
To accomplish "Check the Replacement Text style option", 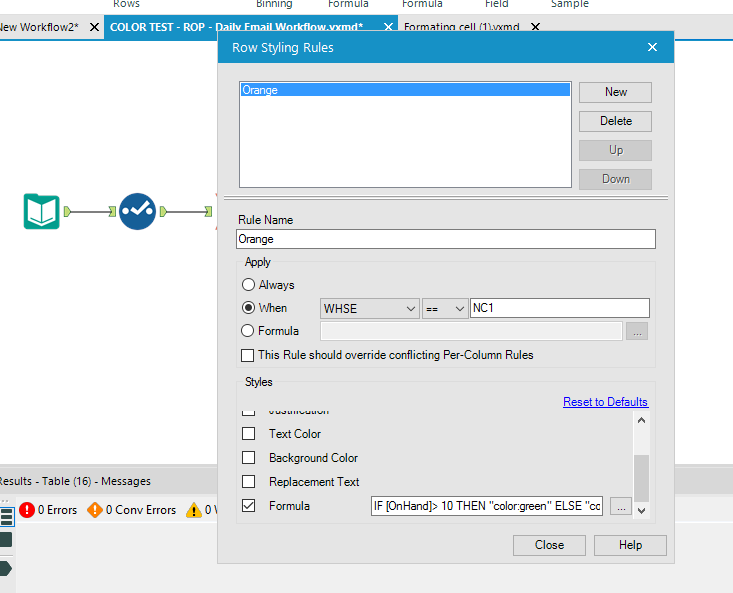I will tap(249, 481).
